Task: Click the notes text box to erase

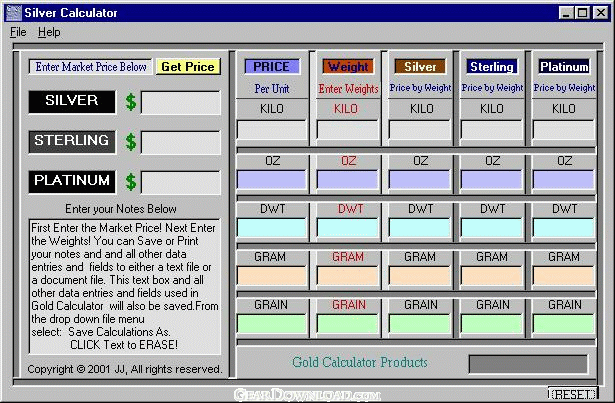Action: pyautogui.click(x=124, y=286)
